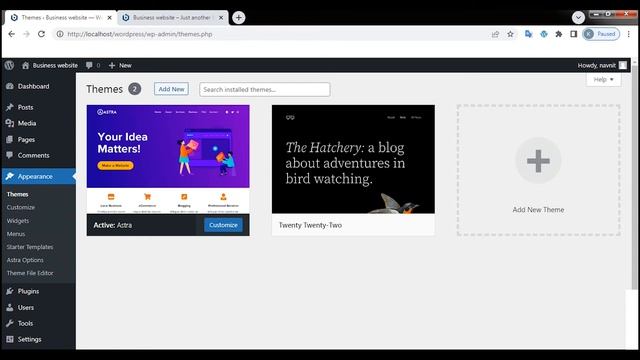
Task: Open the Starter Templates submenu link
Action: (x=30, y=247)
